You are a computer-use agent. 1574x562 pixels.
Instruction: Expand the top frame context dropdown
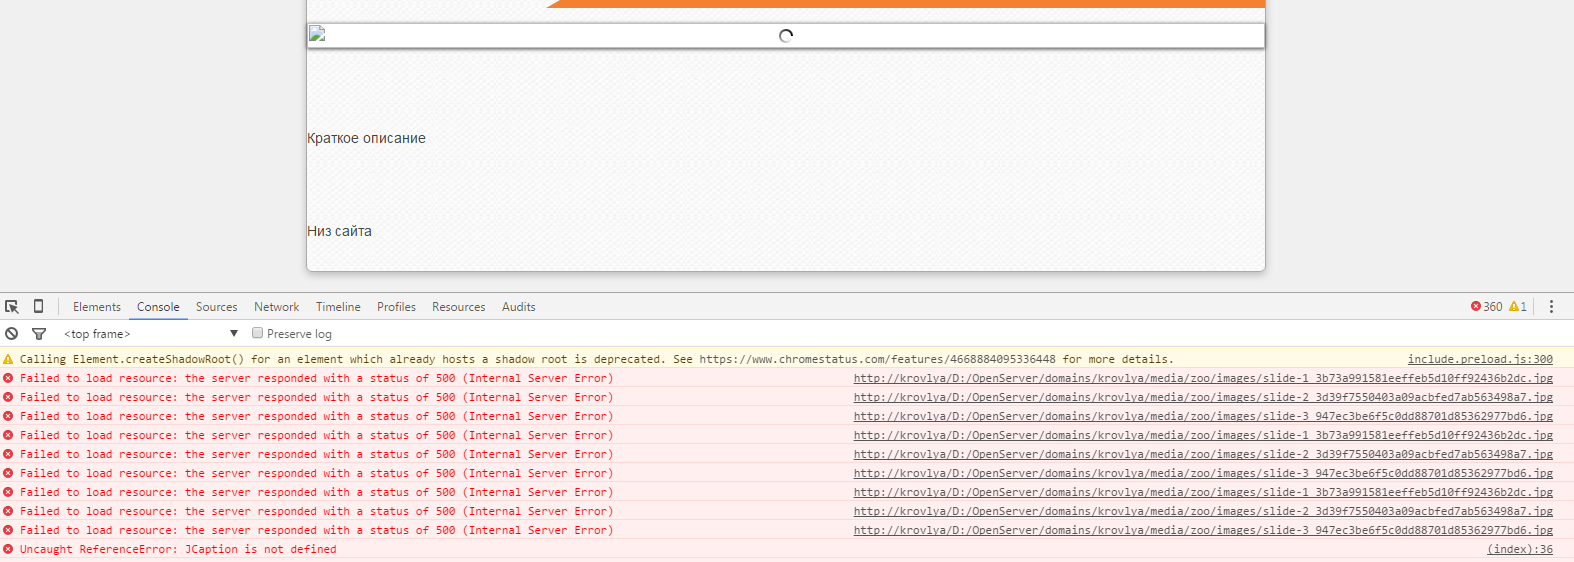click(x=150, y=334)
